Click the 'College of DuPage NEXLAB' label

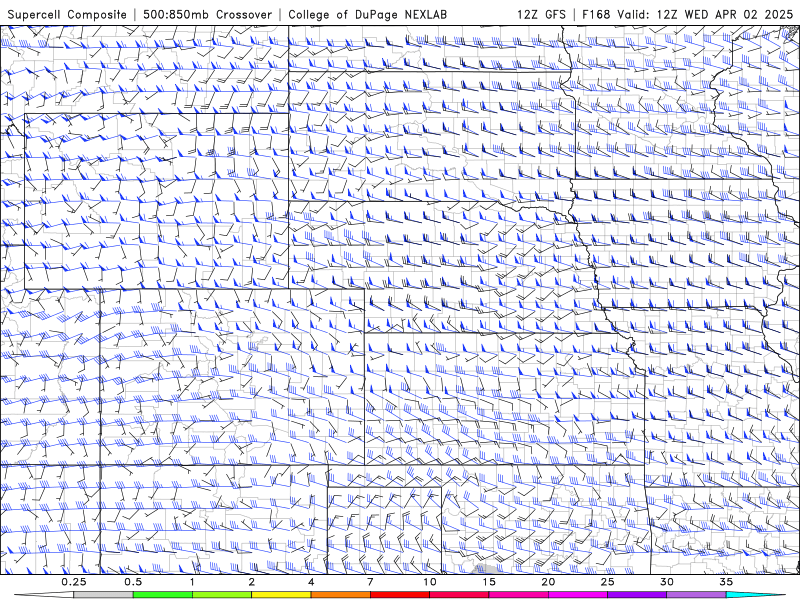[x=367, y=15]
